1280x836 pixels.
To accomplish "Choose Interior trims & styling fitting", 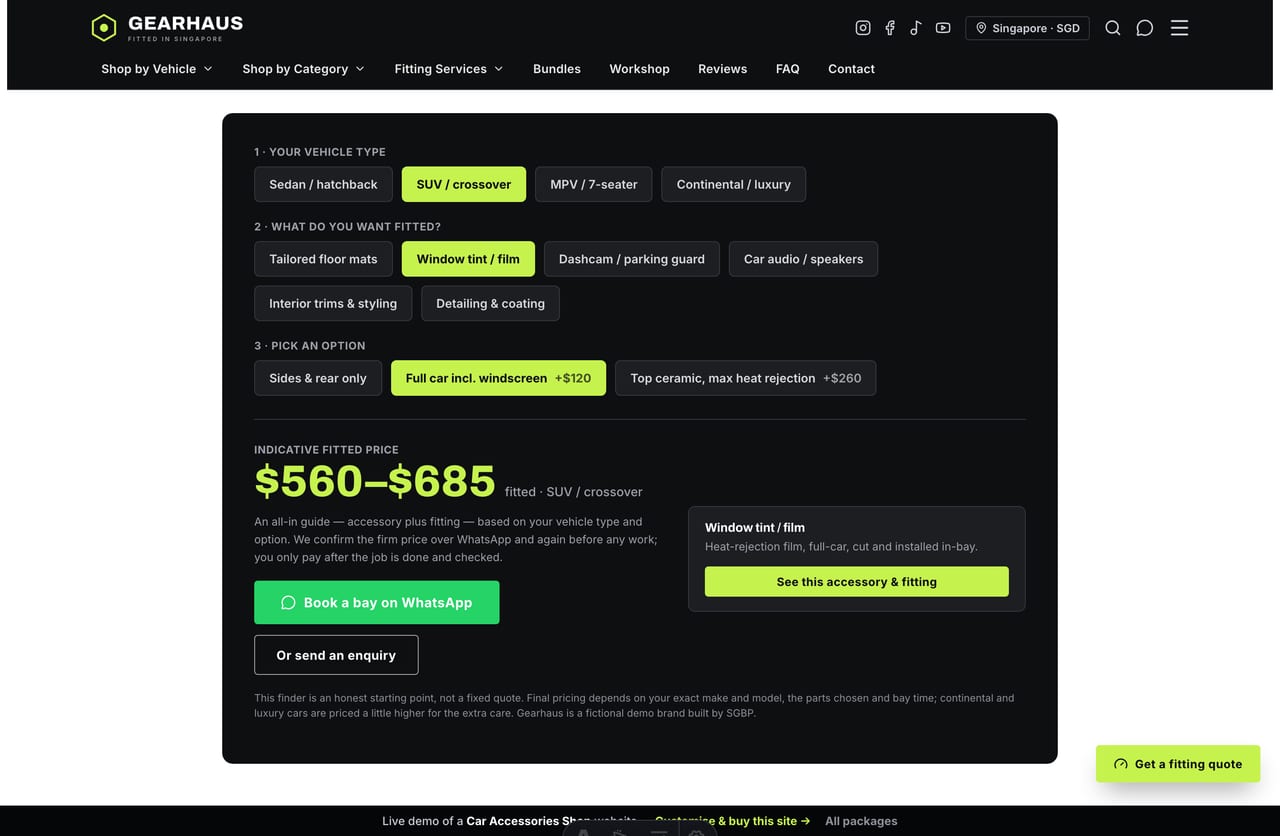I will [x=333, y=303].
